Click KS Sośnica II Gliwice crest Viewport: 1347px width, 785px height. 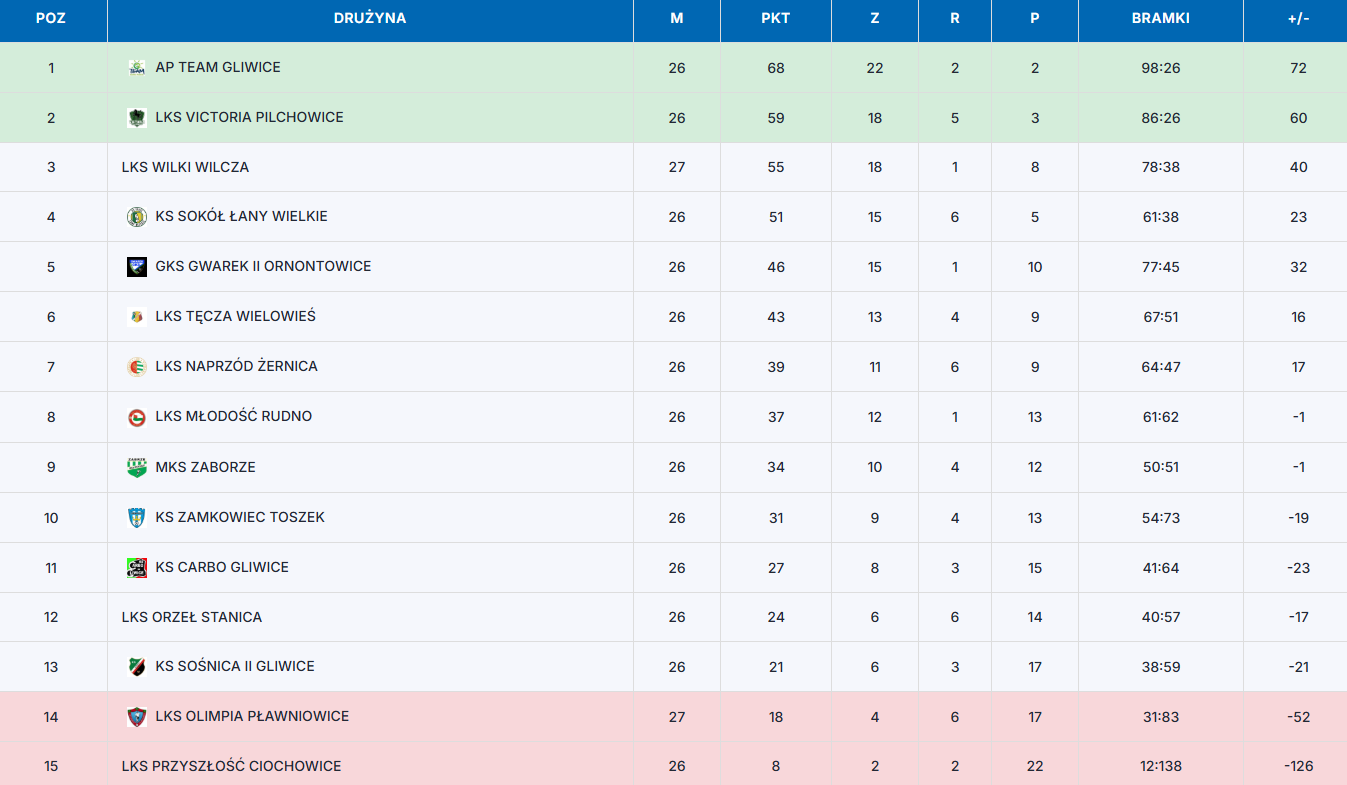[137, 667]
